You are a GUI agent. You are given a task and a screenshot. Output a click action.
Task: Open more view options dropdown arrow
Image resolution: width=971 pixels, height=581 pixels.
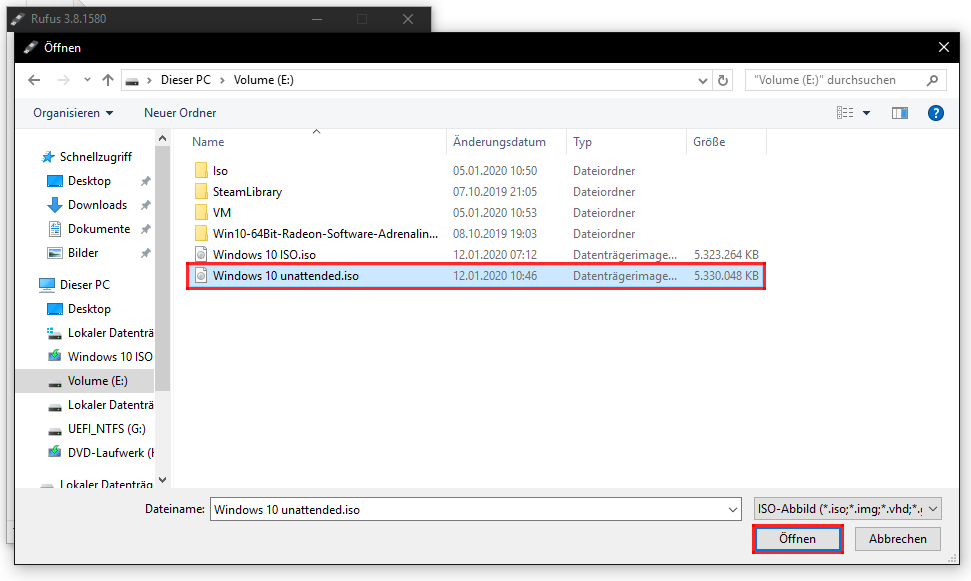[866, 113]
